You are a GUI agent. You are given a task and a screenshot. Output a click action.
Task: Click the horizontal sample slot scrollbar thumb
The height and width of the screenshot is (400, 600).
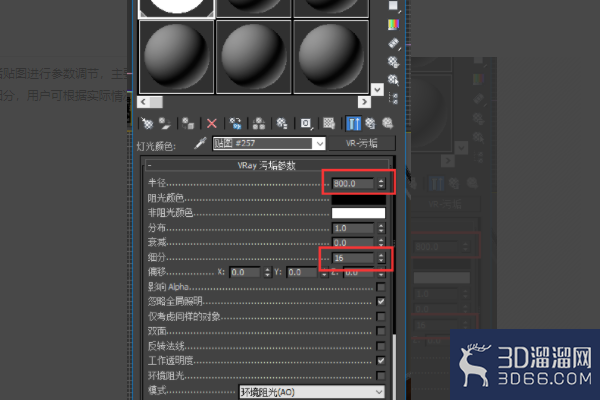(x=156, y=102)
